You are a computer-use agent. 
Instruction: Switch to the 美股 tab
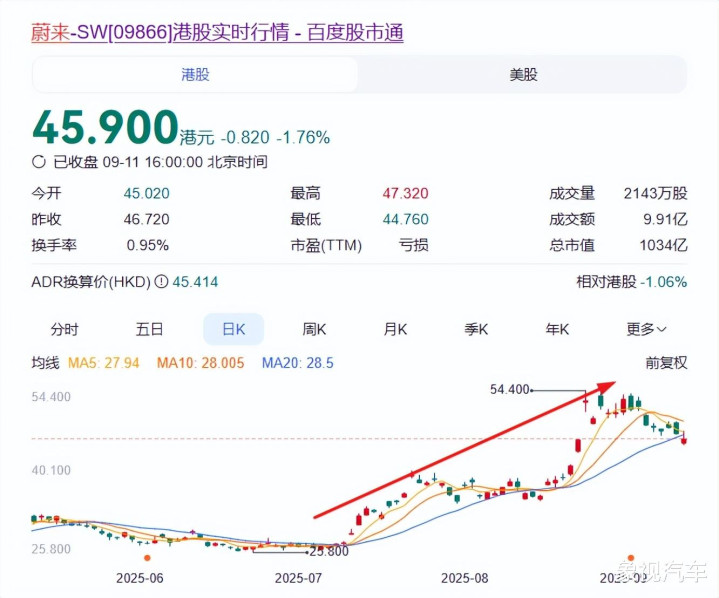[523, 74]
